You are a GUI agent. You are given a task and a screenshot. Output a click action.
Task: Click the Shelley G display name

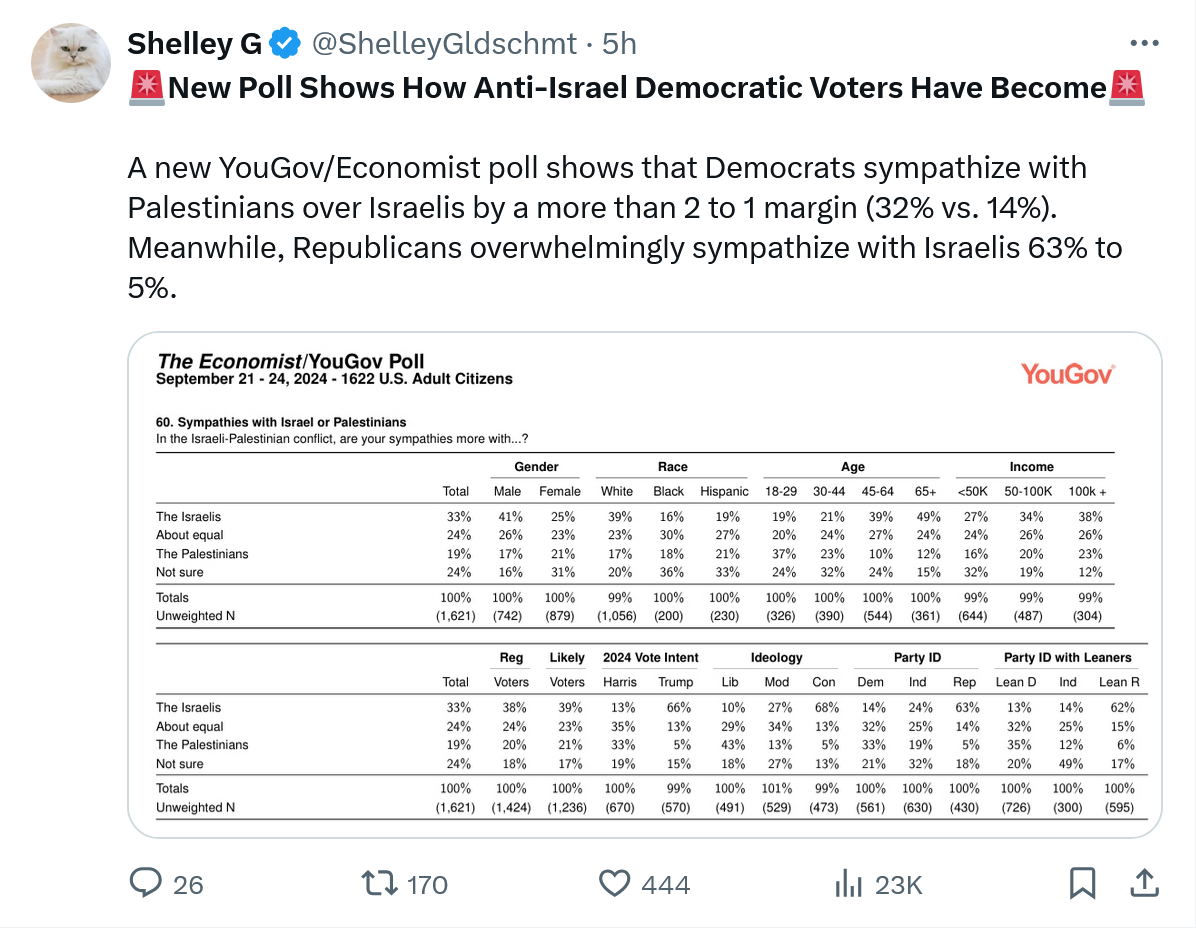click(195, 44)
